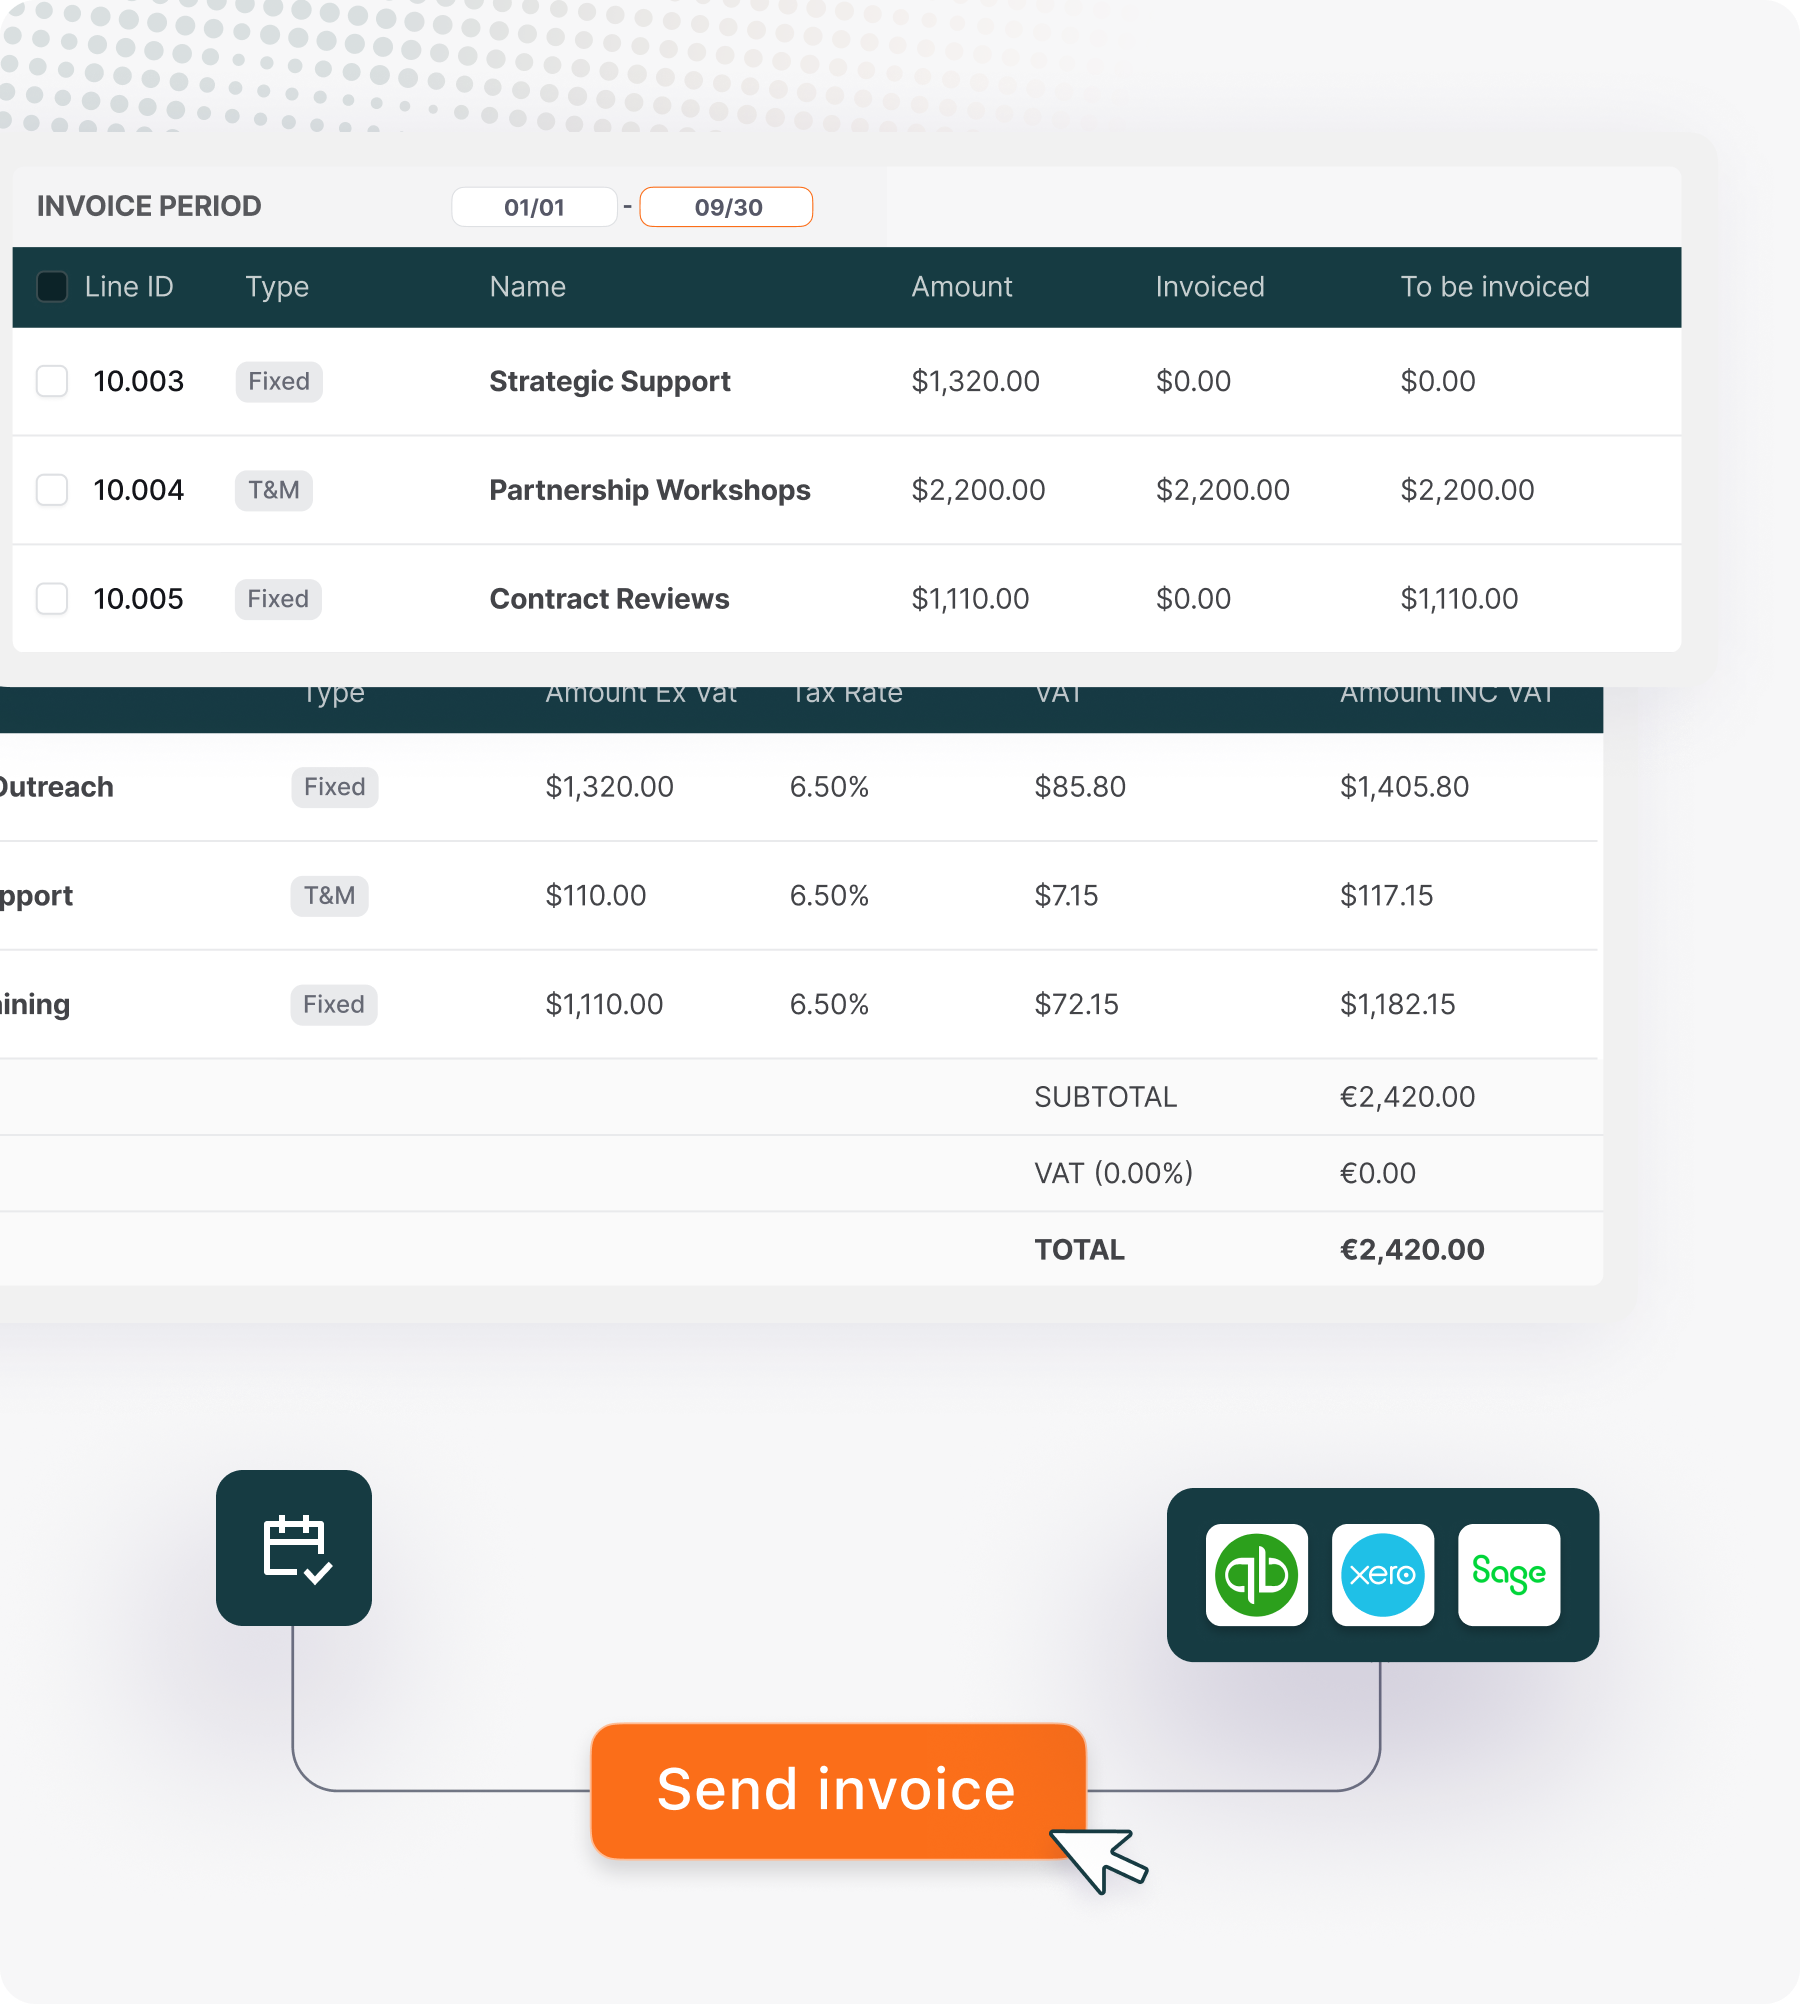1800x2004 pixels.
Task: Click the $72.15 VAT value
Action: click(1076, 1004)
